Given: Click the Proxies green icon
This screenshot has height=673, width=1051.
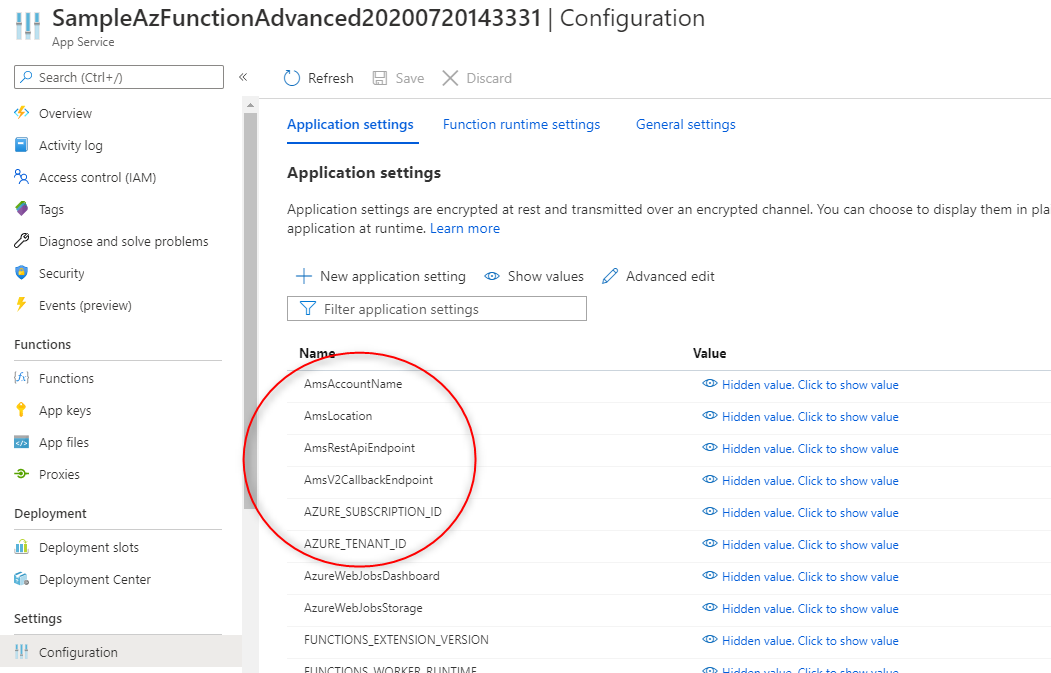Looking at the screenshot, I should point(21,474).
